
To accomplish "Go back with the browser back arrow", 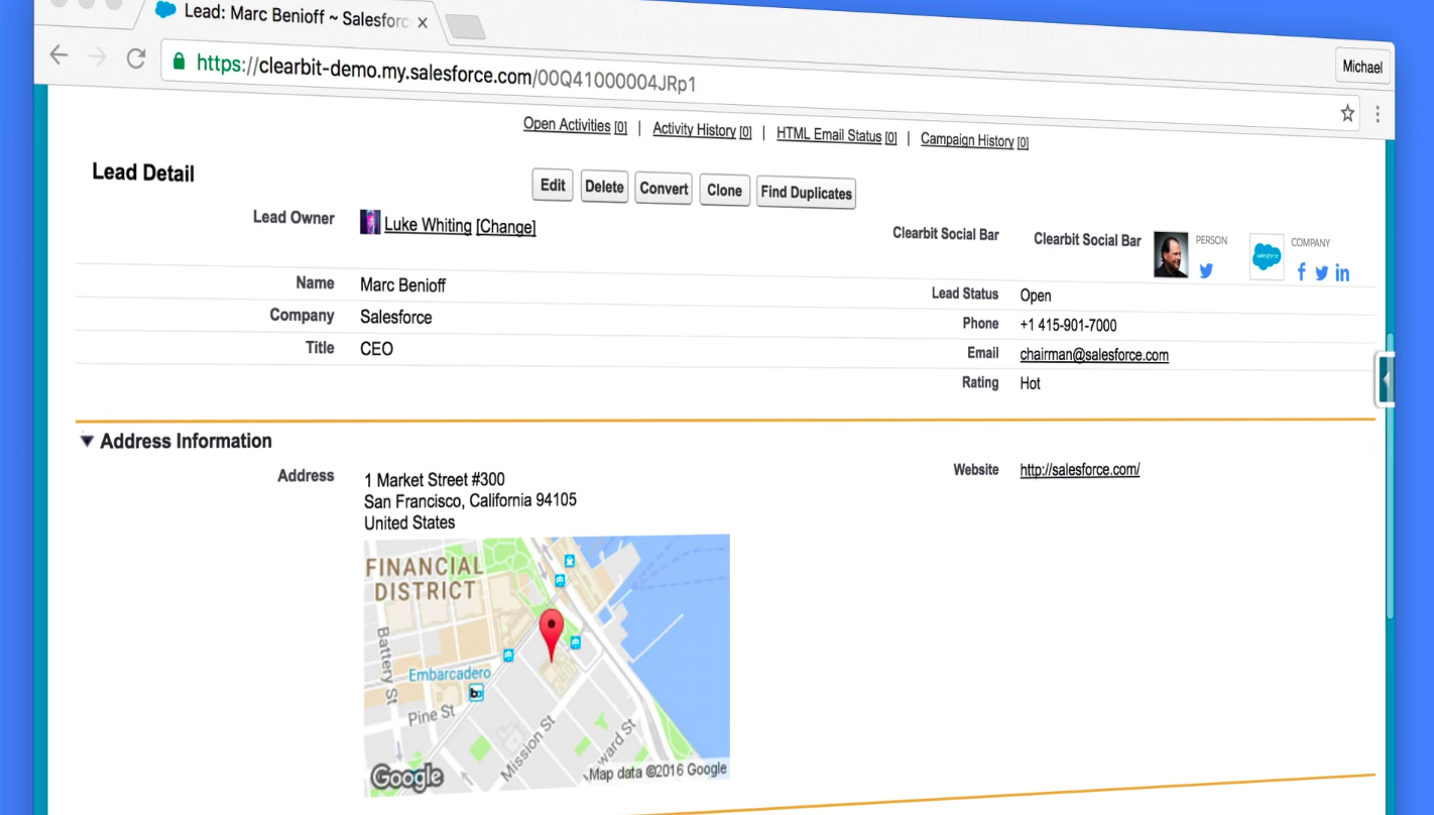I will click(x=59, y=55).
